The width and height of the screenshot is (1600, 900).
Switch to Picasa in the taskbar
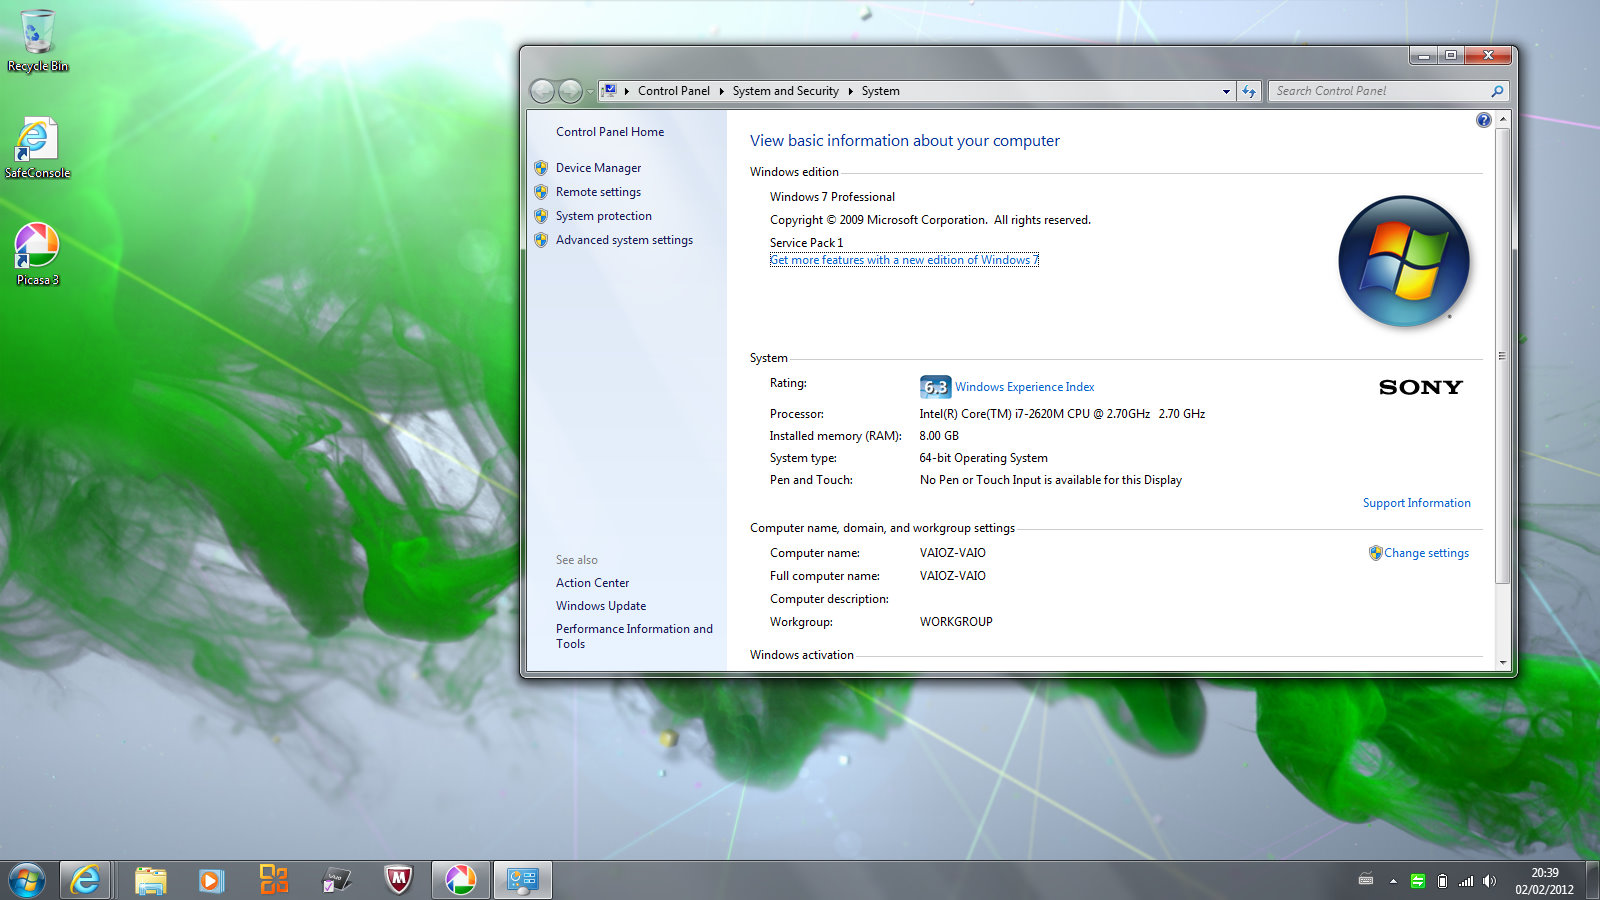460,880
